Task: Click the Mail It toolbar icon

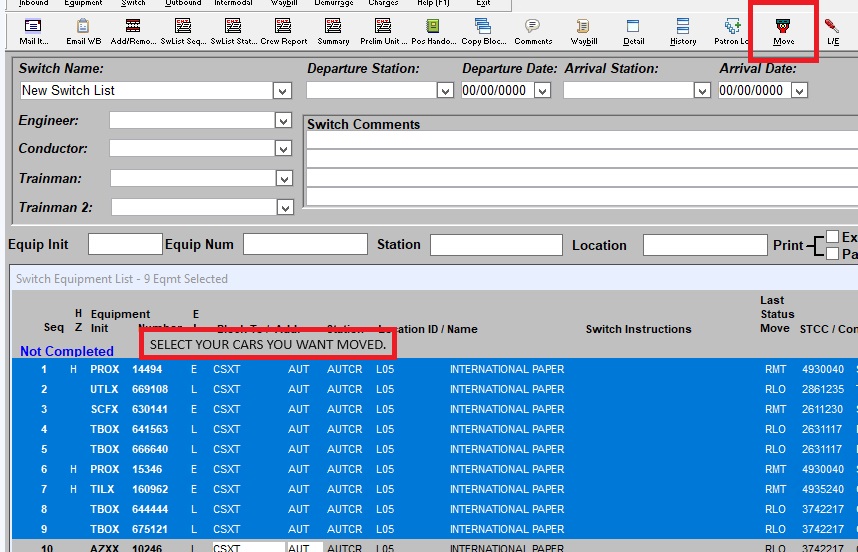Action: coord(33,32)
